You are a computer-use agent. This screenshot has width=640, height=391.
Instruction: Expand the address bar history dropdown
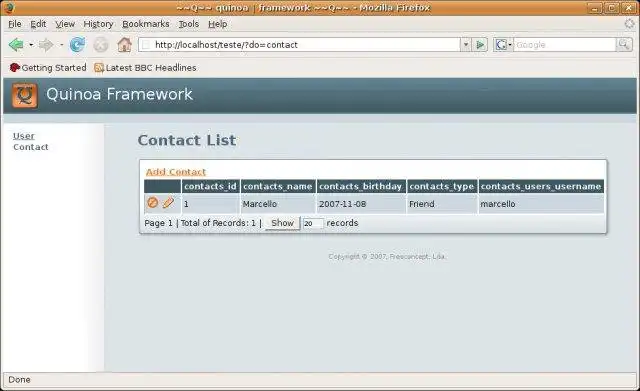465,44
